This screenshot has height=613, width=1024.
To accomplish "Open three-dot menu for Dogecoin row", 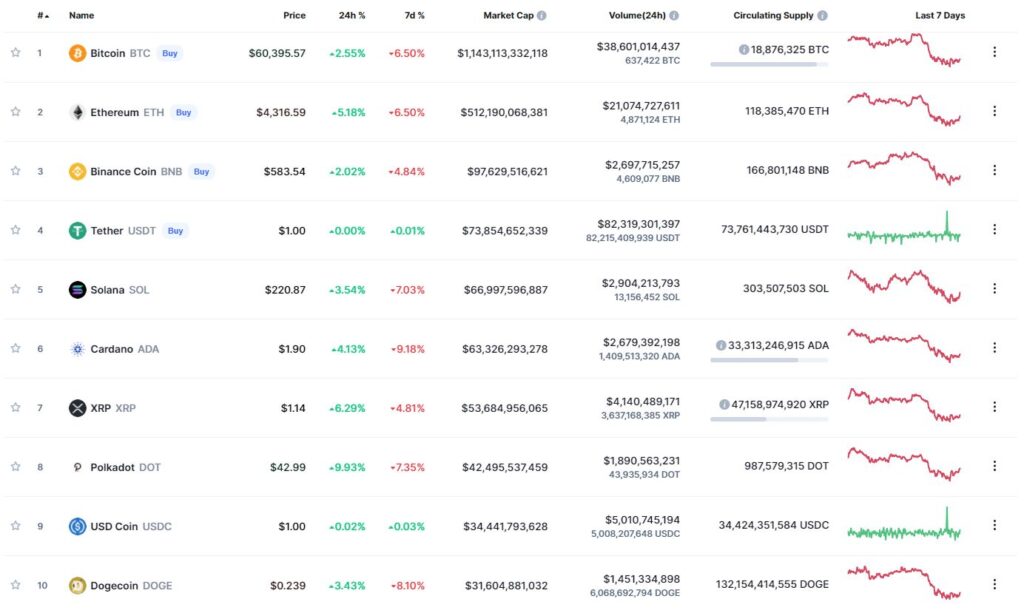I will tap(994, 584).
